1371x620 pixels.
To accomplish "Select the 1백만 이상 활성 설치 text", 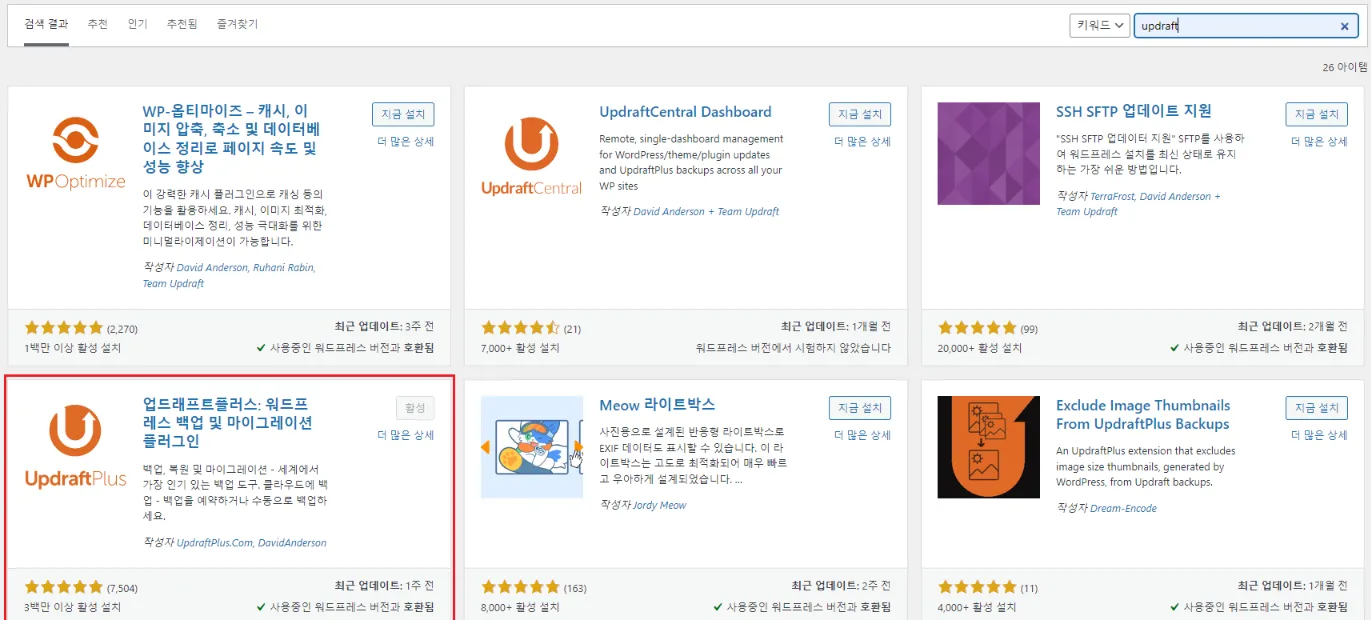I will point(72,348).
